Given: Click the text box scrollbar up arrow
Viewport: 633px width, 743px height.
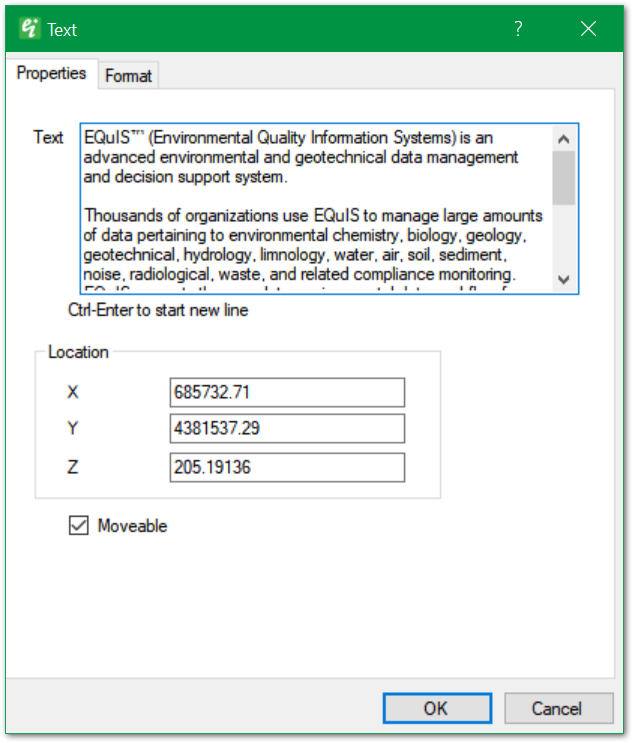Looking at the screenshot, I should click(563, 139).
